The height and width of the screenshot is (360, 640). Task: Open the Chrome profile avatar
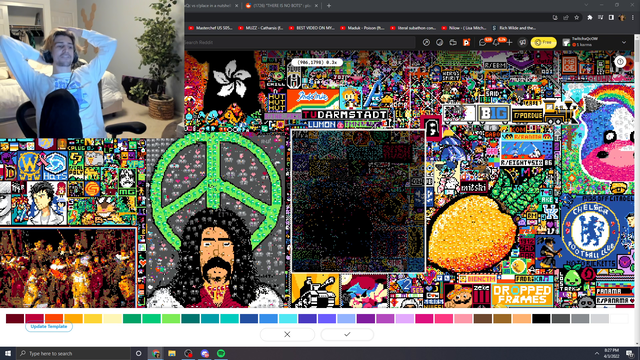click(622, 18)
